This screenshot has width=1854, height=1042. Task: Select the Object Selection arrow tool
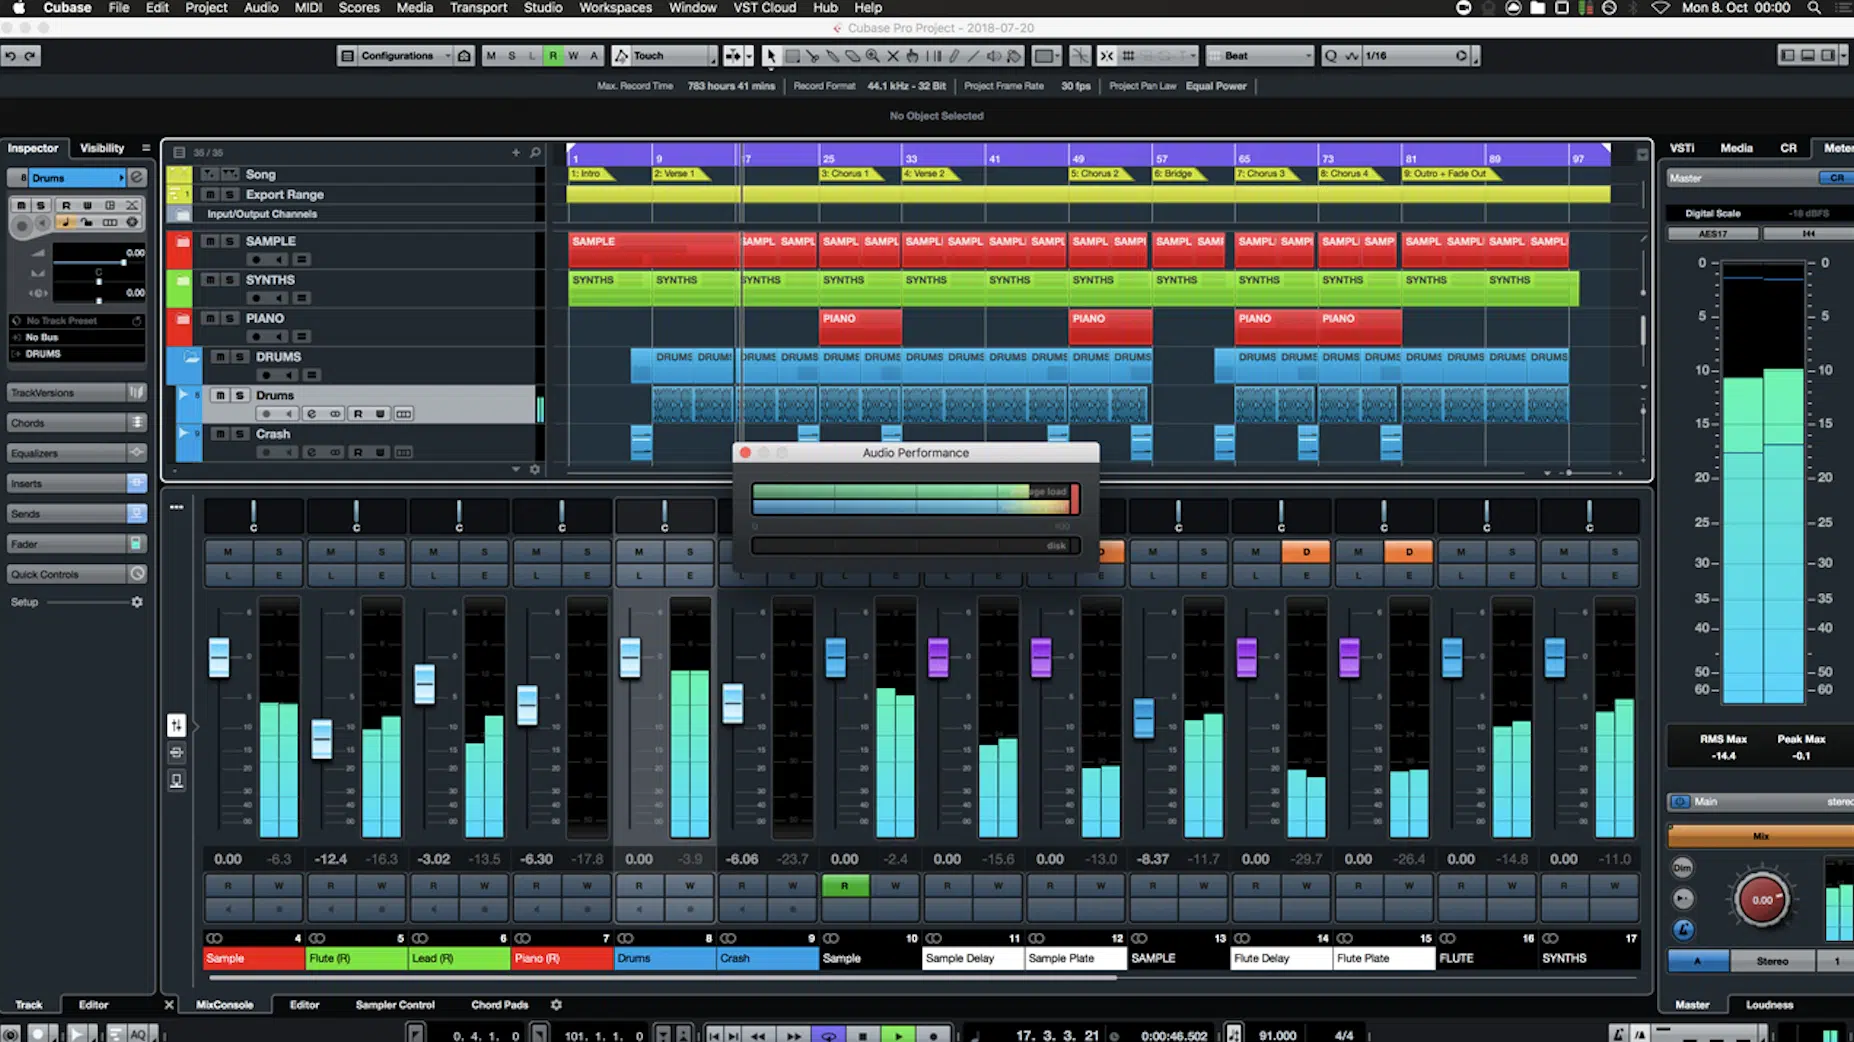(771, 56)
